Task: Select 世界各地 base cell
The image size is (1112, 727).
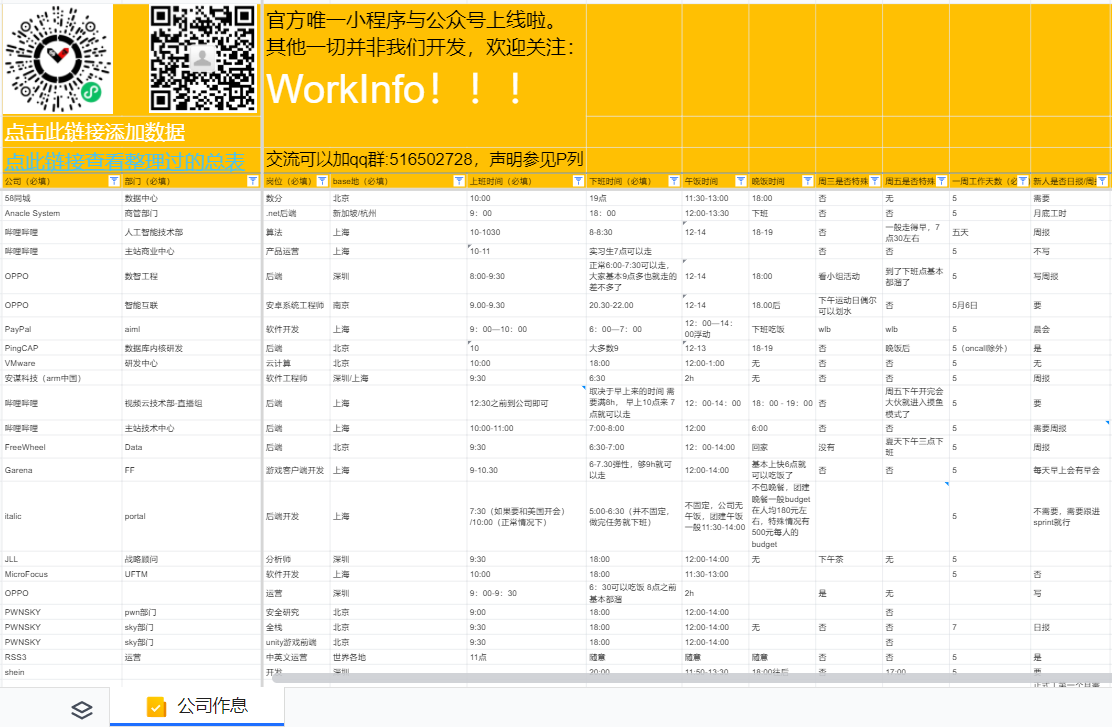Action: 398,657
